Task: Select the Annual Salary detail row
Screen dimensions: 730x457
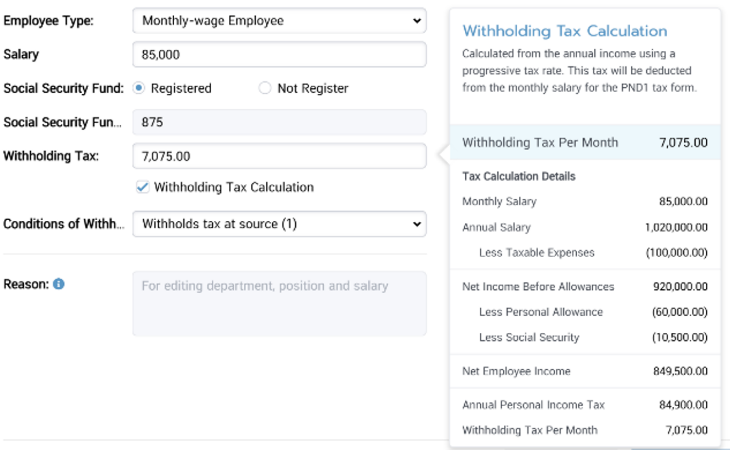Action: pyautogui.click(x=584, y=227)
